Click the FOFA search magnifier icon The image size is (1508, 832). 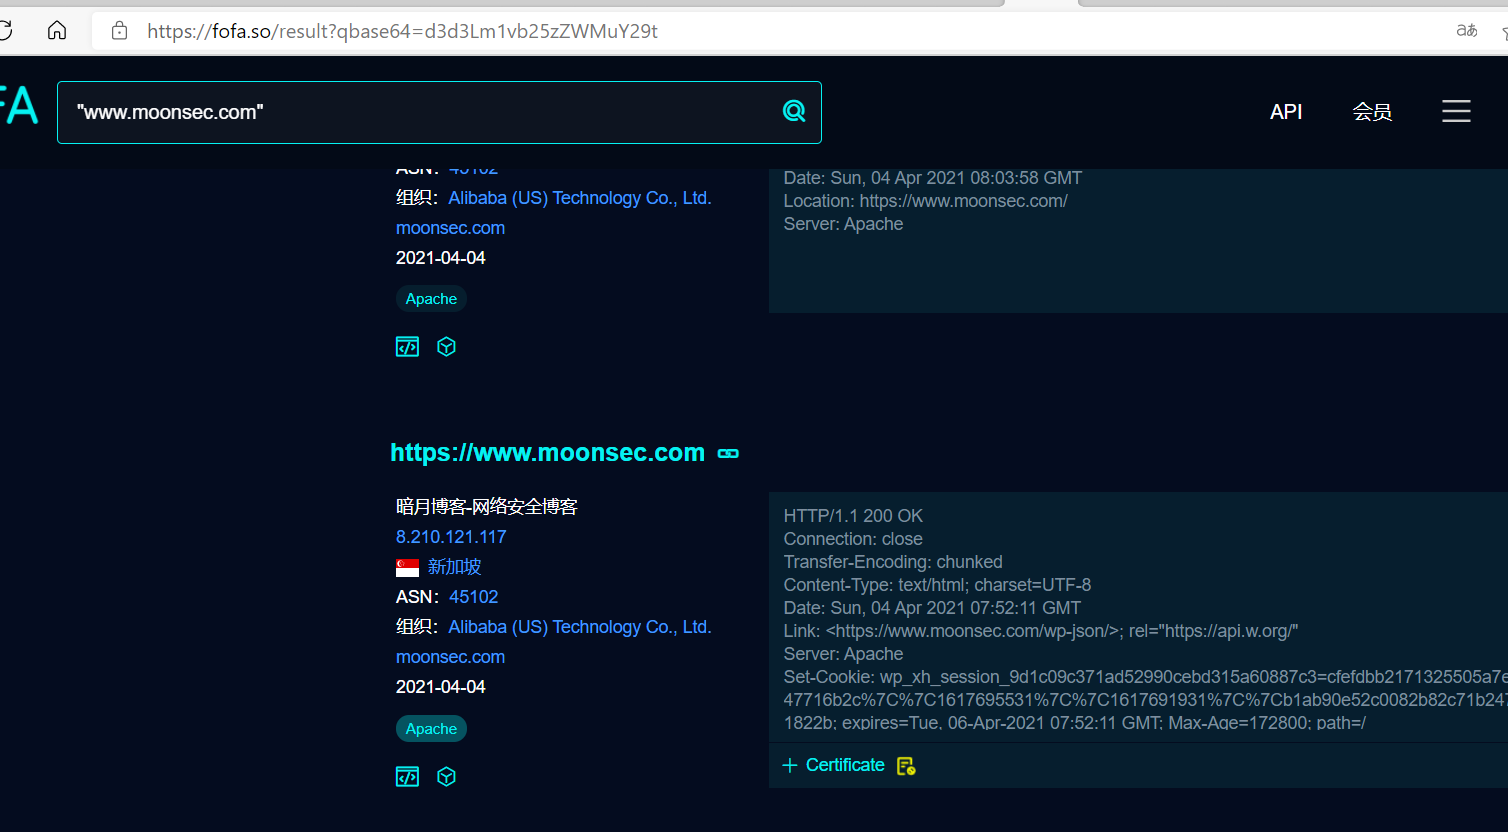[794, 111]
